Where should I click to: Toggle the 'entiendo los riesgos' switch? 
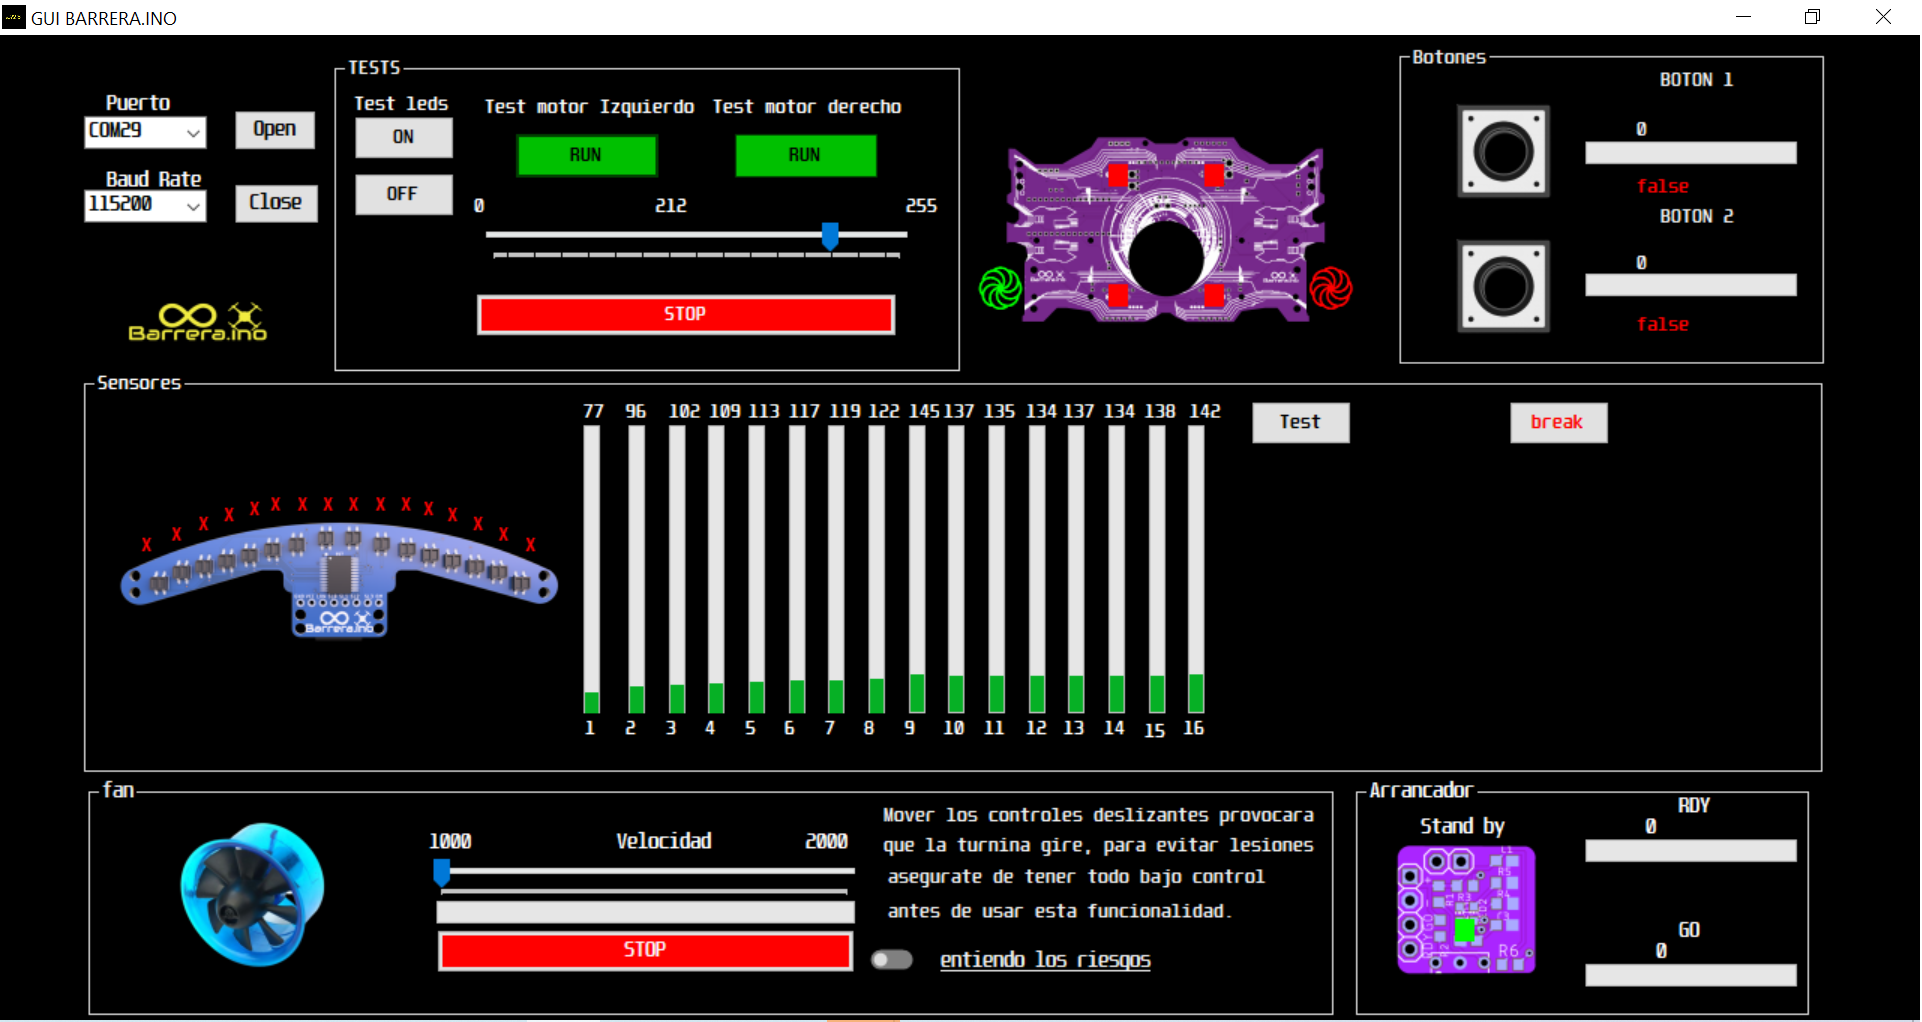pos(891,960)
